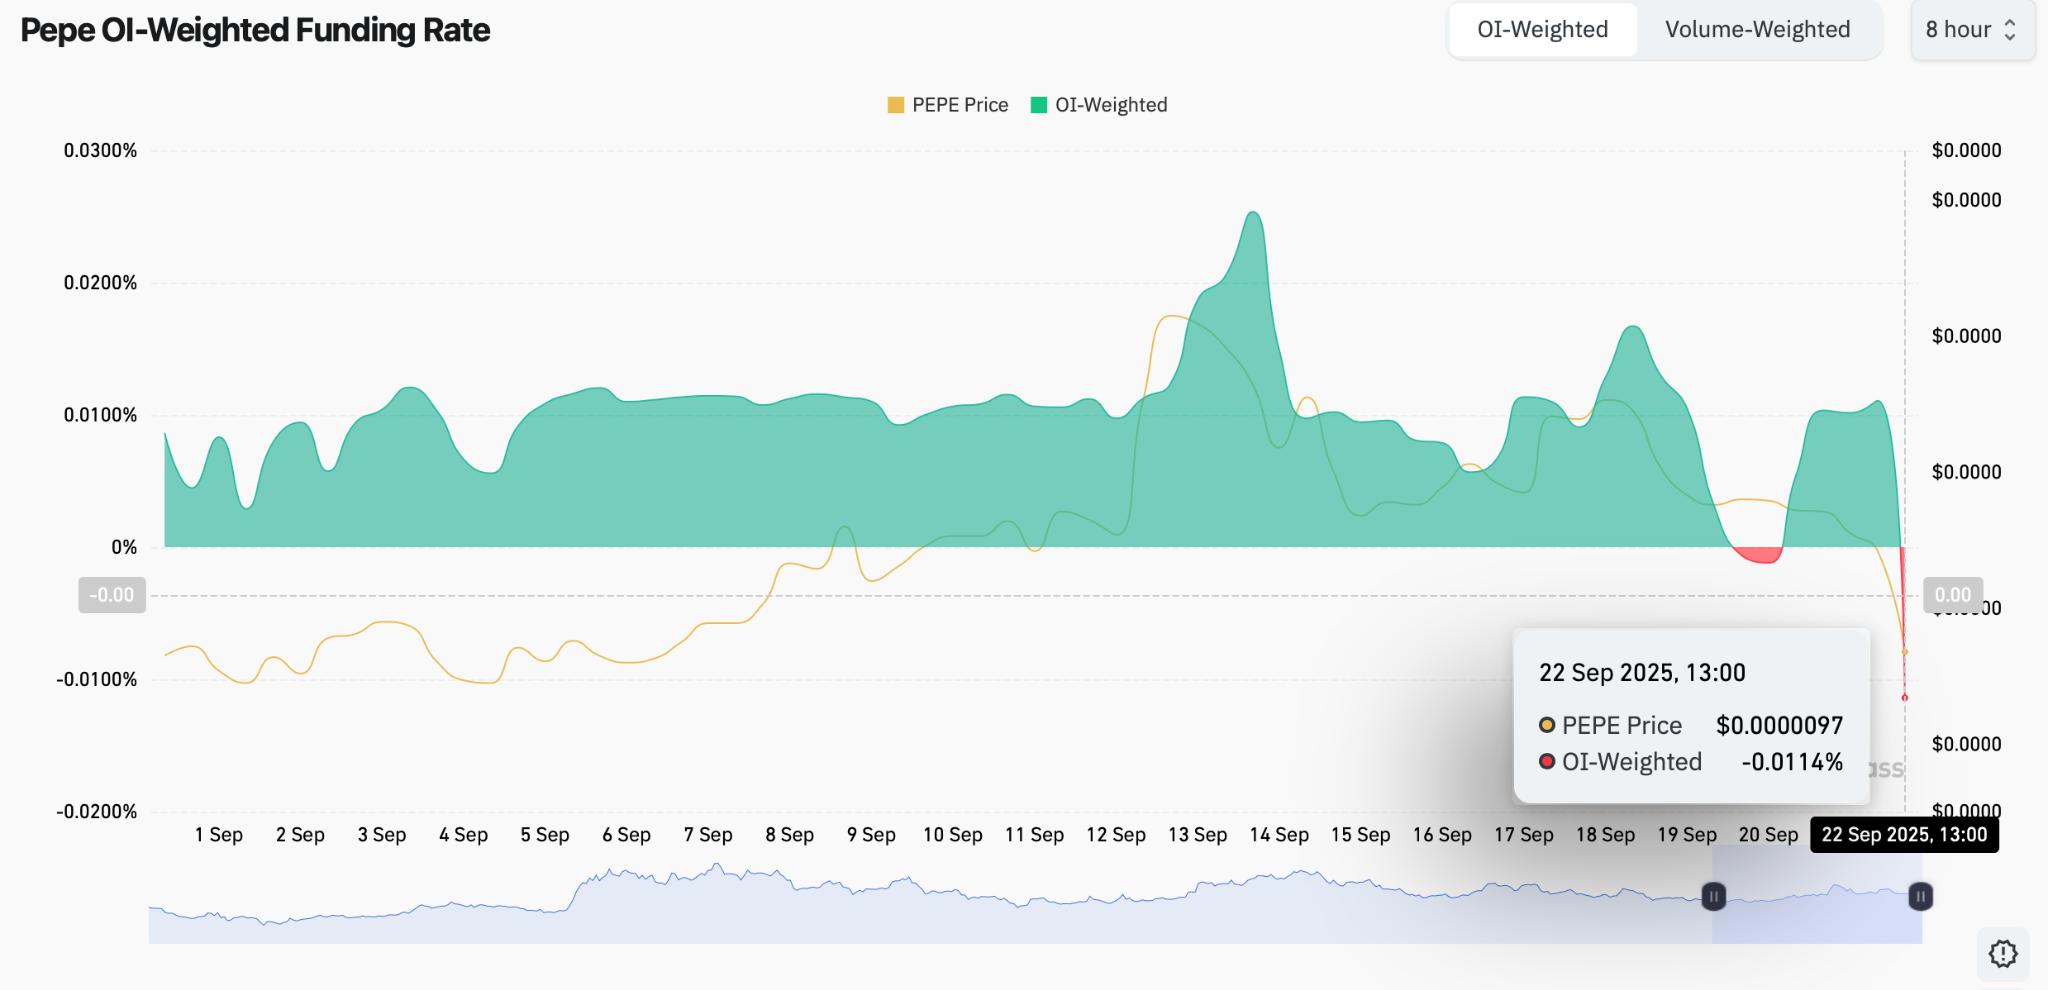
Task: Click the red data point at chart end
Action: pyautogui.click(x=1904, y=697)
